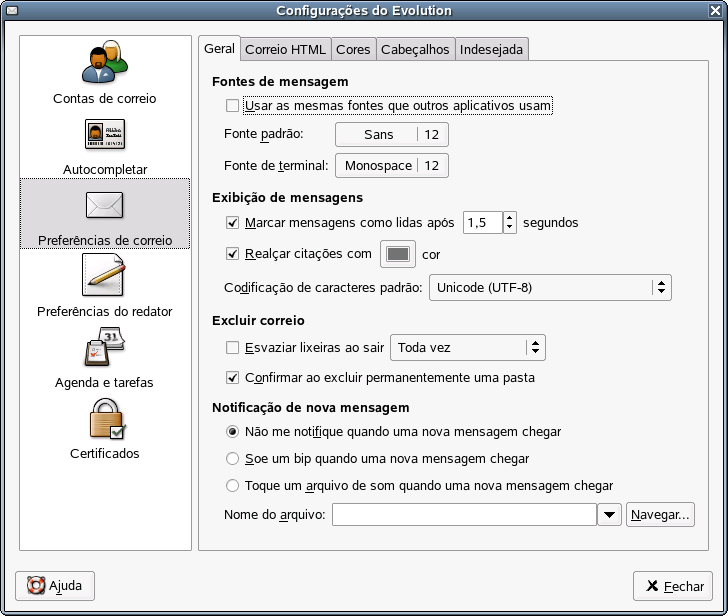Click the 'Certificados' label

(104, 454)
